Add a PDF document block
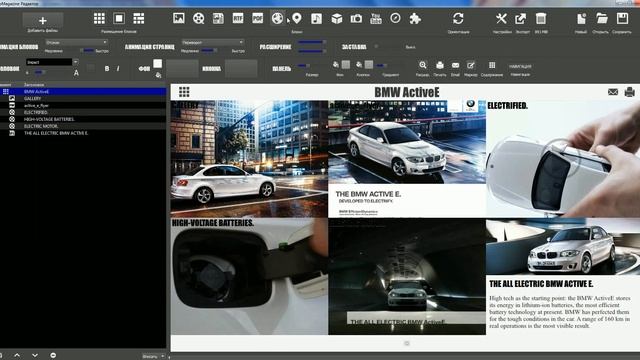Image resolution: width=640 pixels, height=360 pixels. coord(258,18)
